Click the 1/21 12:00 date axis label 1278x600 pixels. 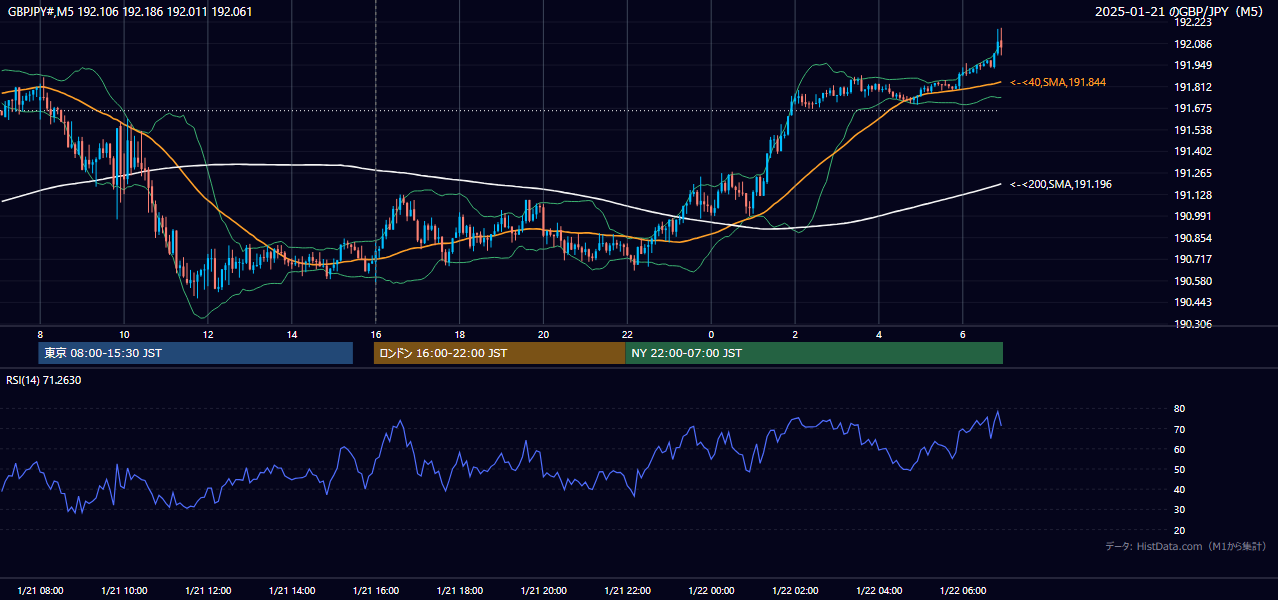[208, 591]
